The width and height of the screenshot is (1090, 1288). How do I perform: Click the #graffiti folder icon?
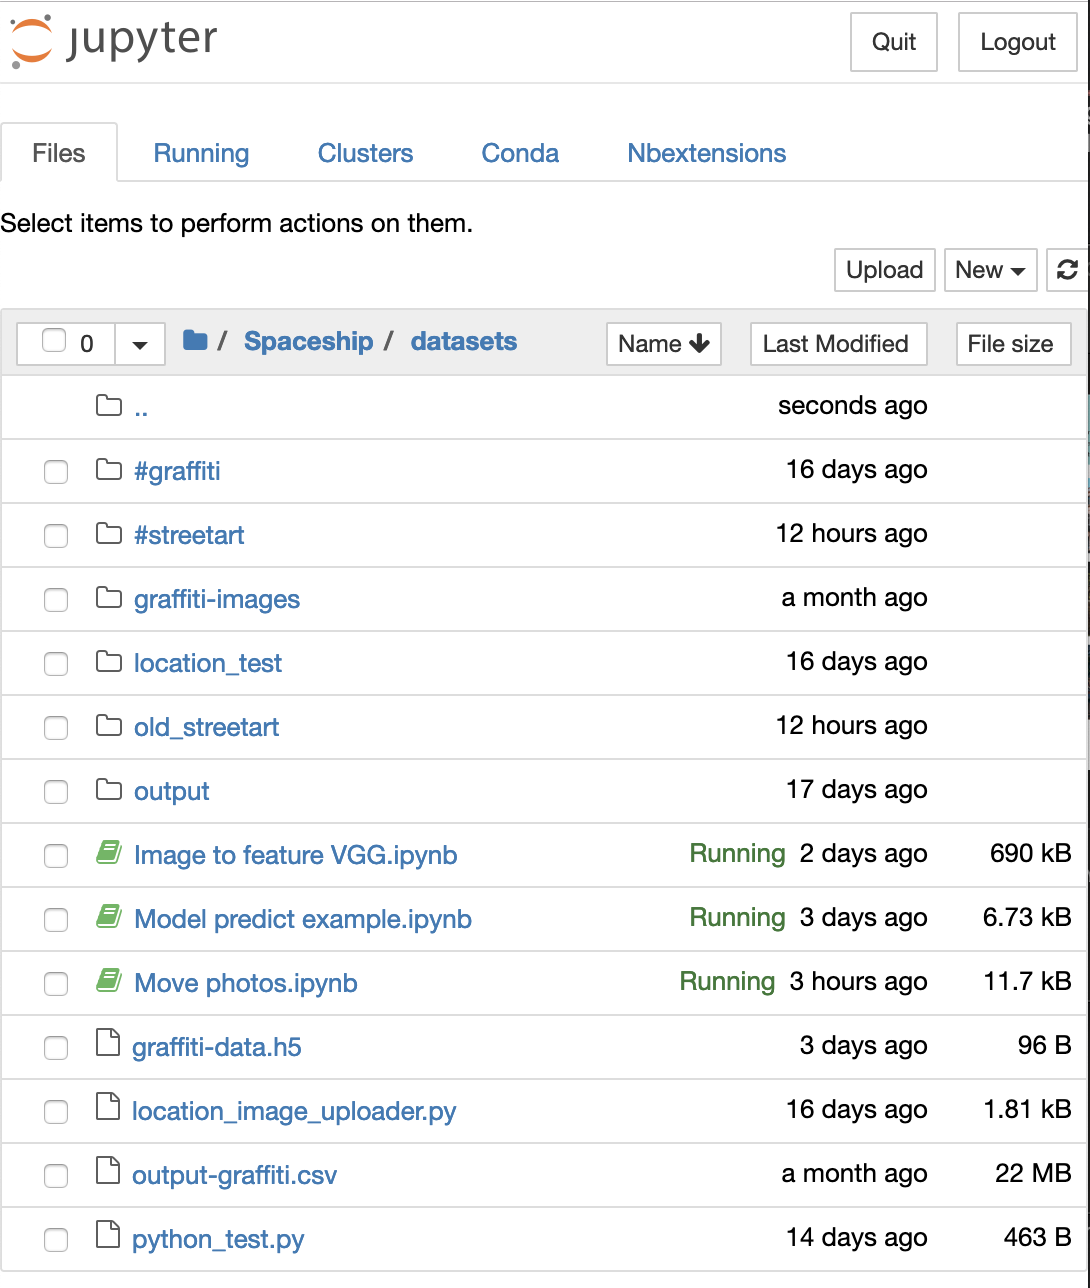(109, 469)
